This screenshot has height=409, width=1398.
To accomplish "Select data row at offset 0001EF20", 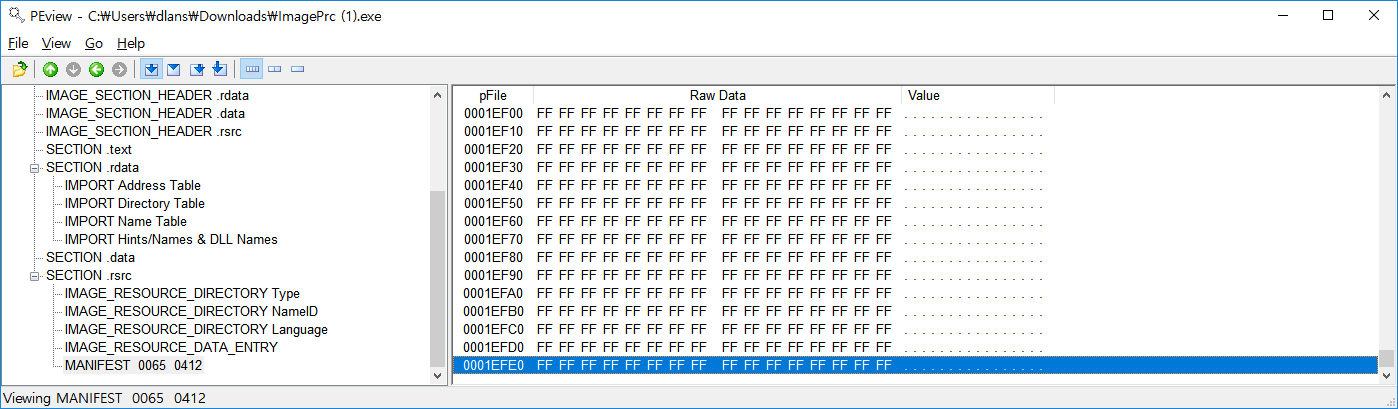I will tap(915, 149).
